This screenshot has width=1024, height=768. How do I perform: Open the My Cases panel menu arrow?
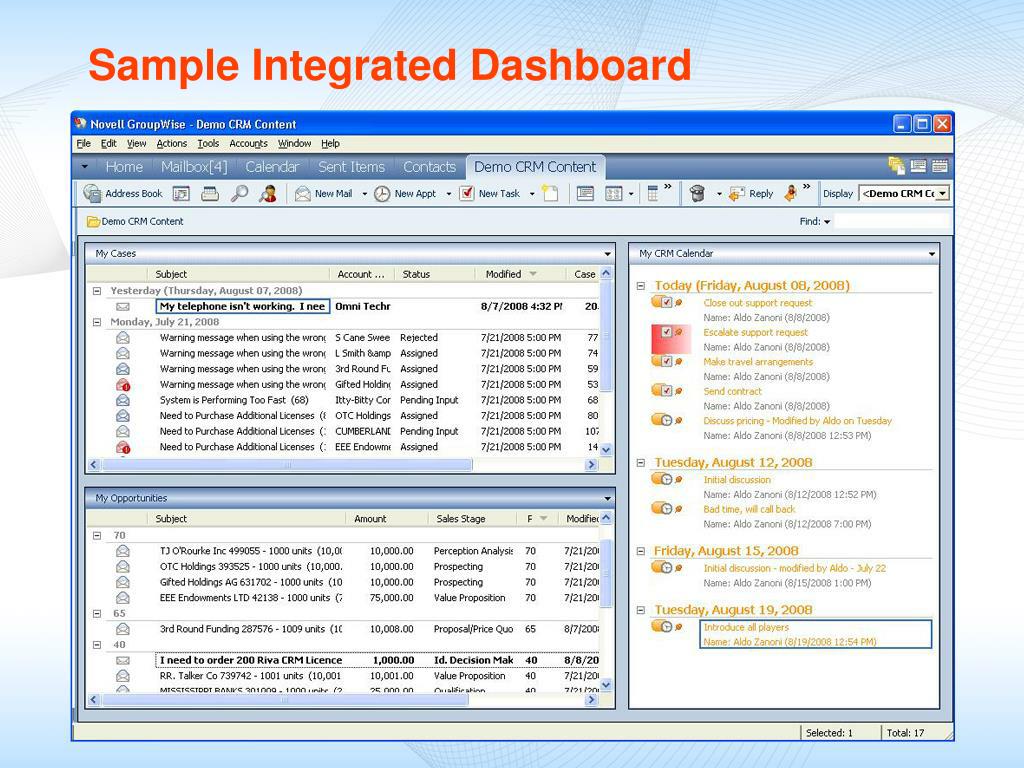607,253
